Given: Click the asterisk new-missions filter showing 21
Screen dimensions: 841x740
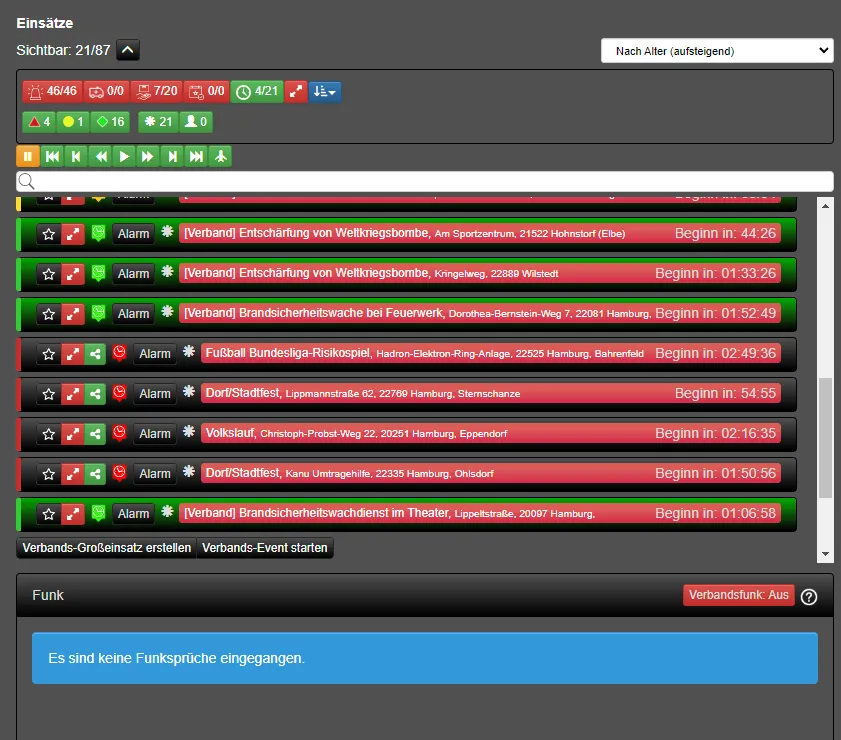Looking at the screenshot, I should point(158,122).
